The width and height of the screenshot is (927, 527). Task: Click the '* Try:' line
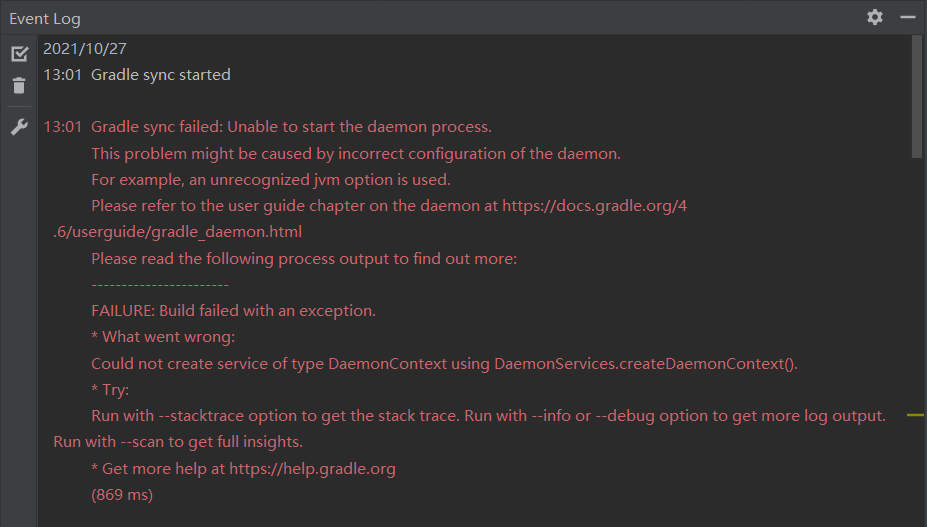pos(110,390)
